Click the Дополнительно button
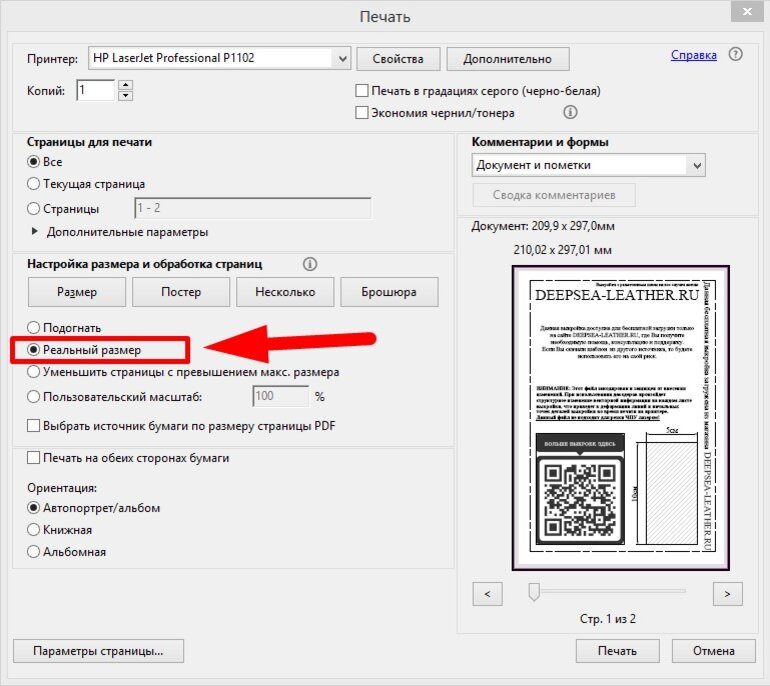Image resolution: width=770 pixels, height=686 pixels. (508, 59)
